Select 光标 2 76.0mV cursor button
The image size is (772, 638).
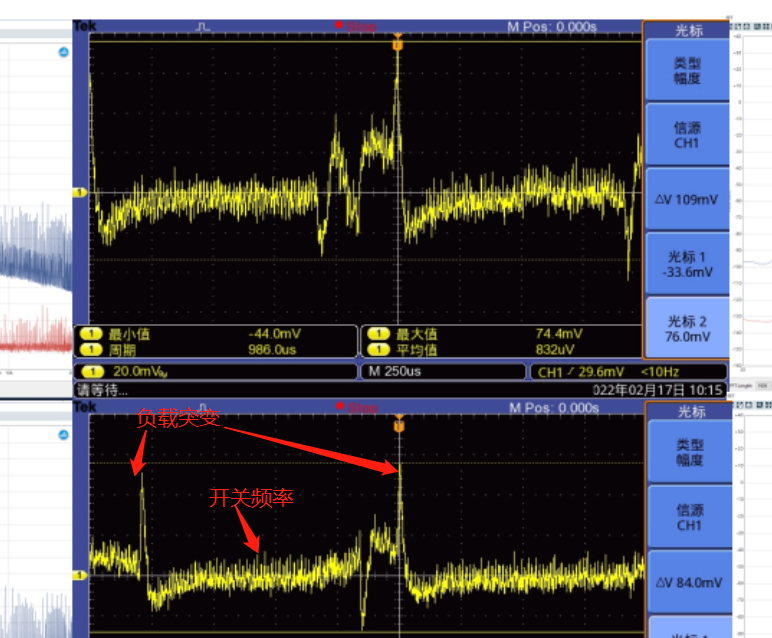(687, 329)
